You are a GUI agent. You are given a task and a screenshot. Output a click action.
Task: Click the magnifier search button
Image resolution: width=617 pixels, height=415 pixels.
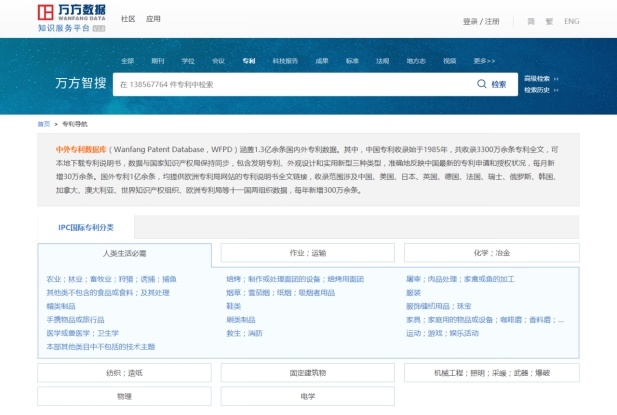pos(492,85)
